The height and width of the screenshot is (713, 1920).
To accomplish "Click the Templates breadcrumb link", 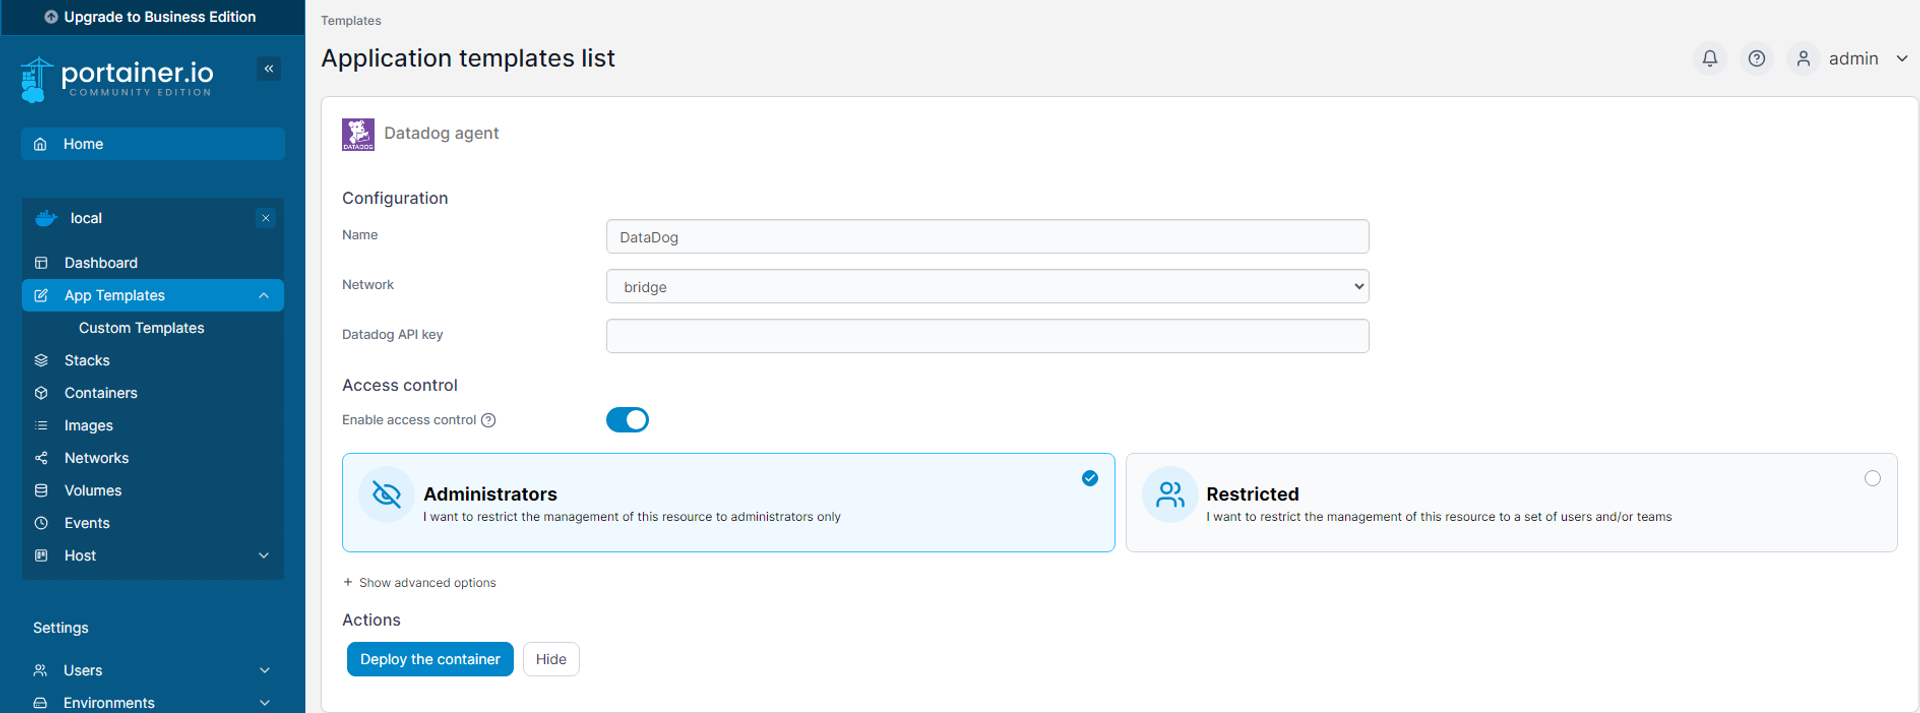I will [x=351, y=20].
